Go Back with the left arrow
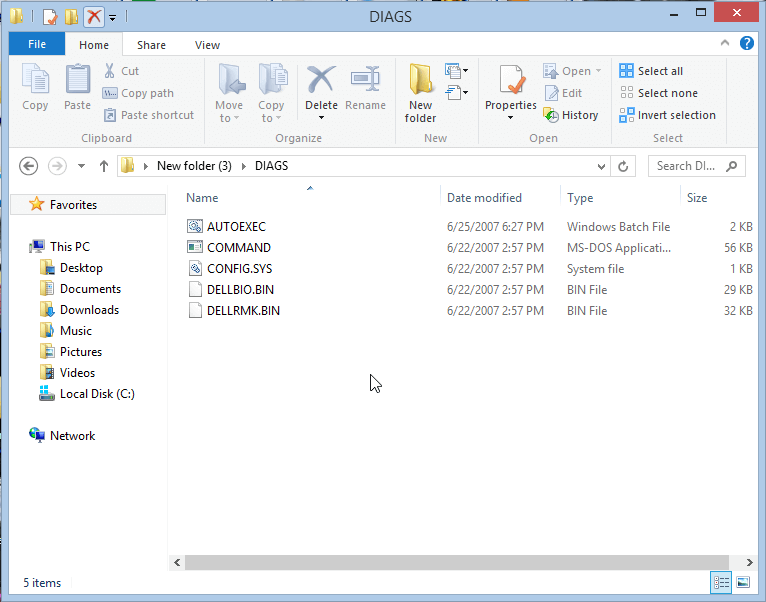Screen dimensions: 766x602 pos(28,166)
